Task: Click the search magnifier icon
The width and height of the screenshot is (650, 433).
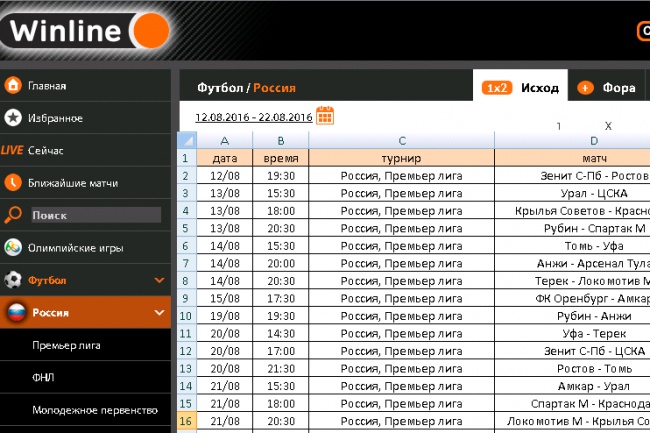Action: [x=13, y=215]
